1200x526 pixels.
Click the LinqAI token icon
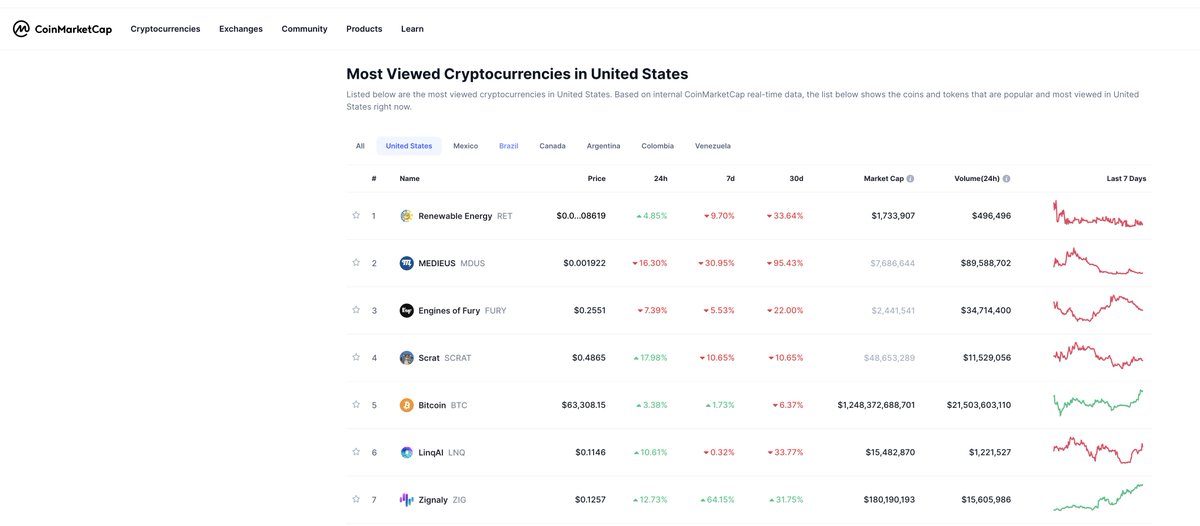coord(406,452)
